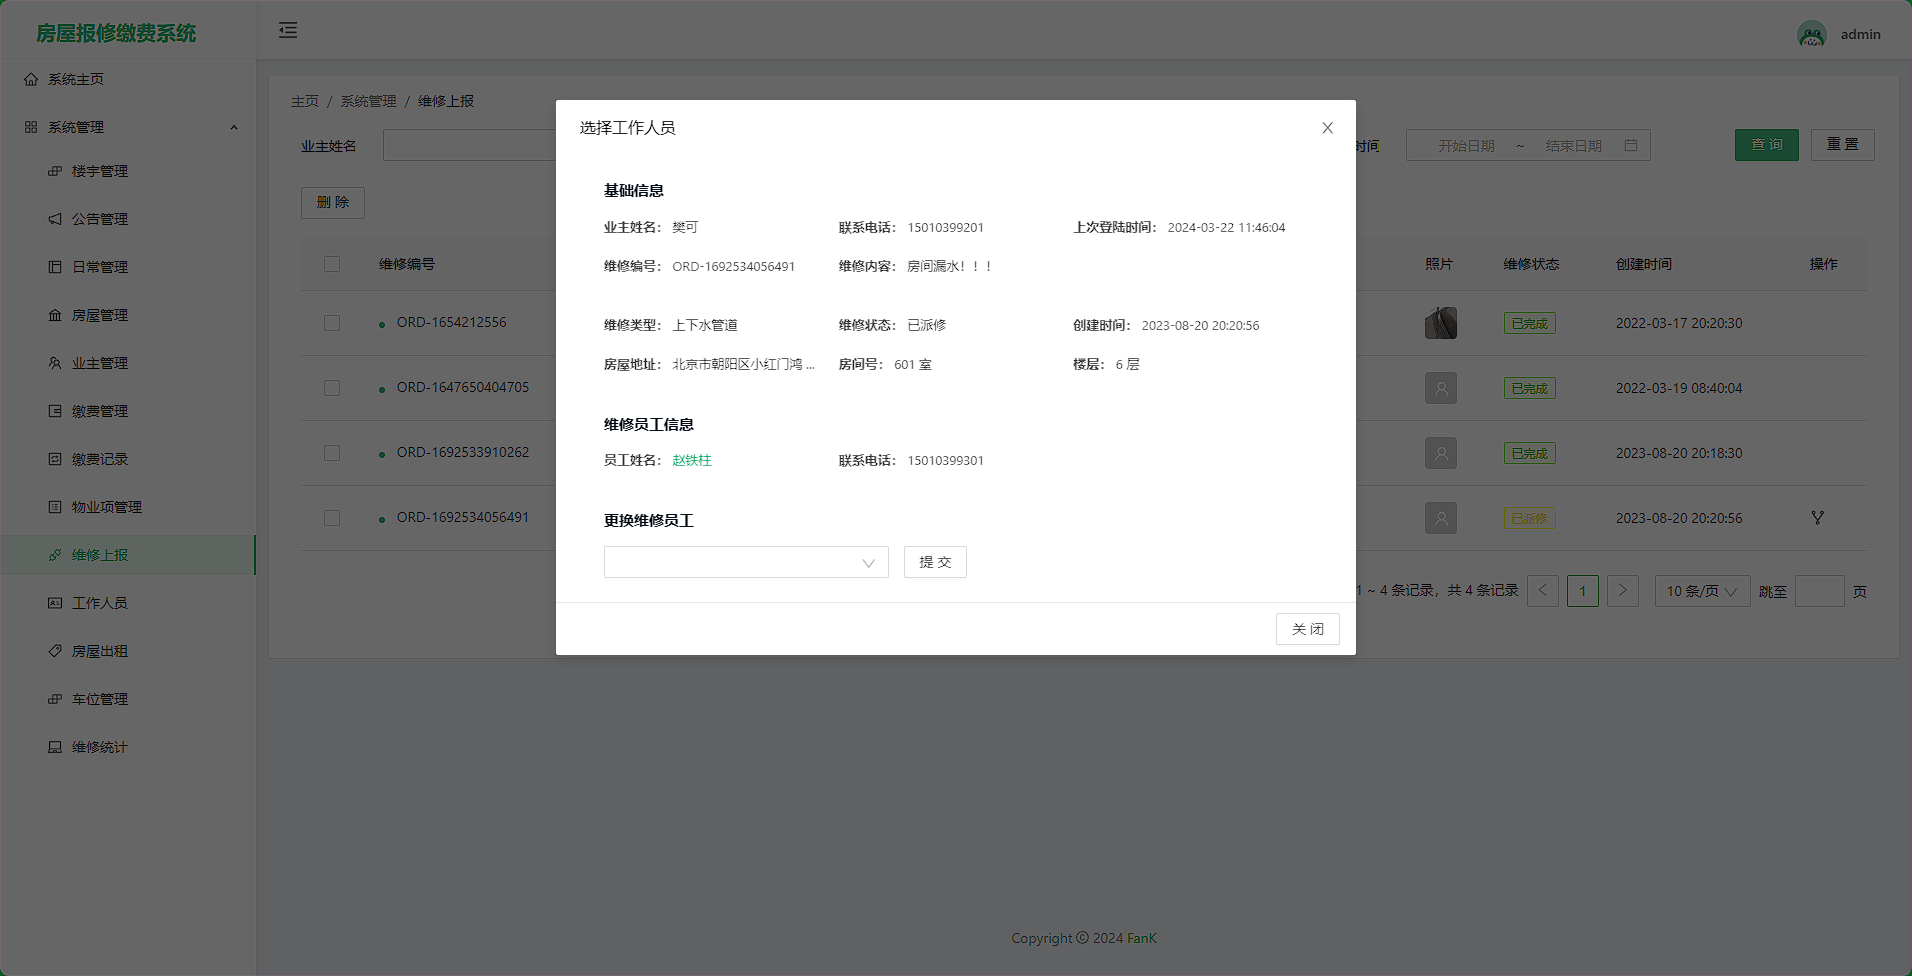Viewport: 1912px width, 976px height.
Task: Click the 房屋管理 bank icon
Action: tap(55, 315)
